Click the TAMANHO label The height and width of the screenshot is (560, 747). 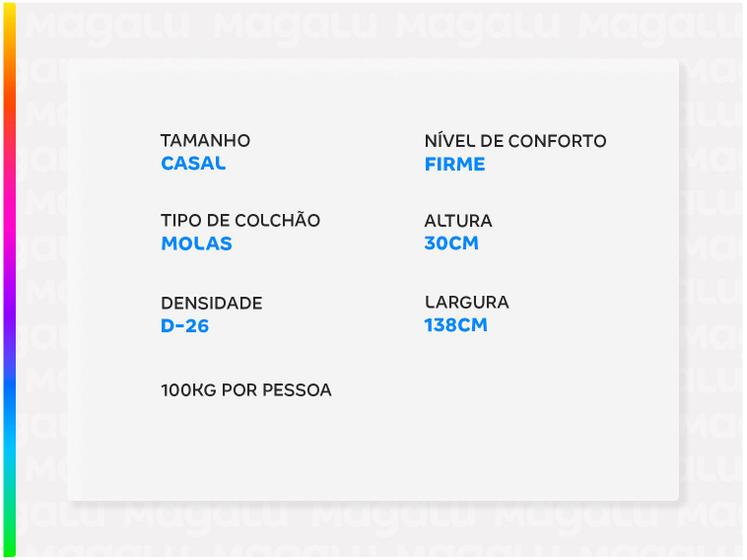click(x=205, y=141)
